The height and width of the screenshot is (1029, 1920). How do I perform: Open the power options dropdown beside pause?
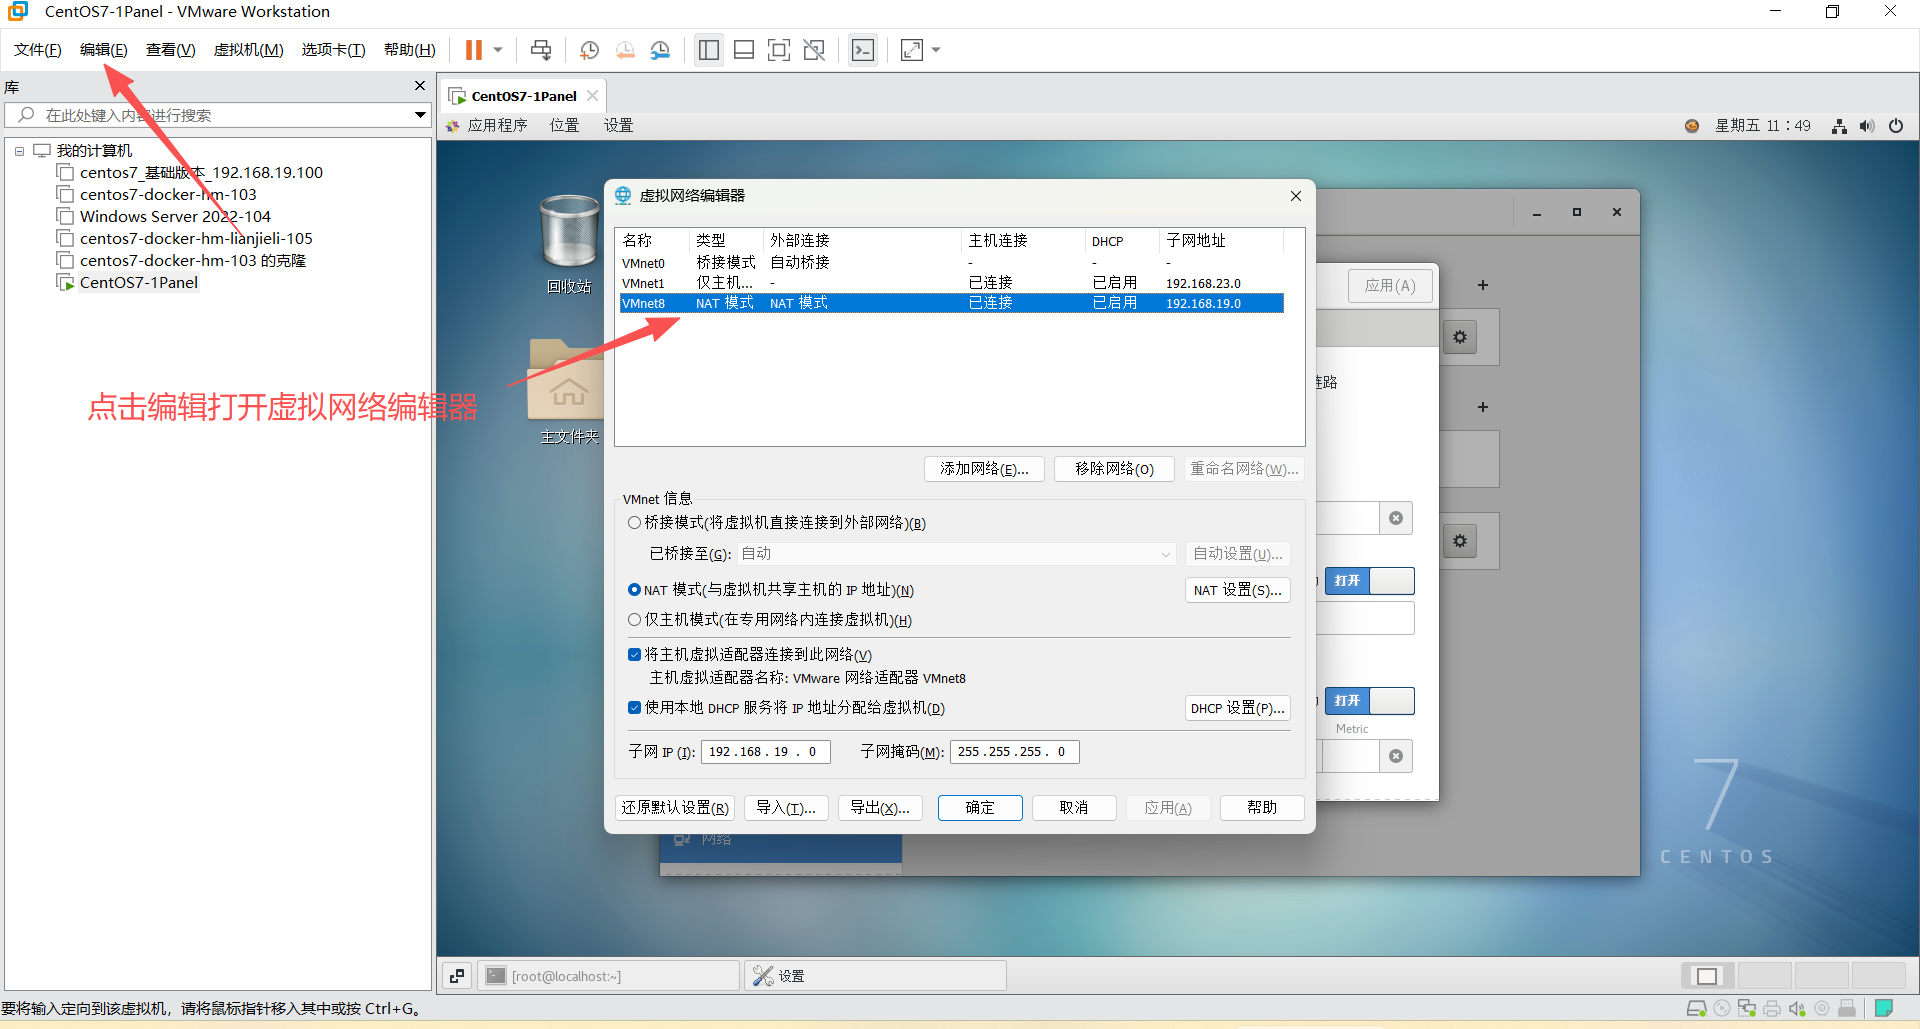pos(498,50)
